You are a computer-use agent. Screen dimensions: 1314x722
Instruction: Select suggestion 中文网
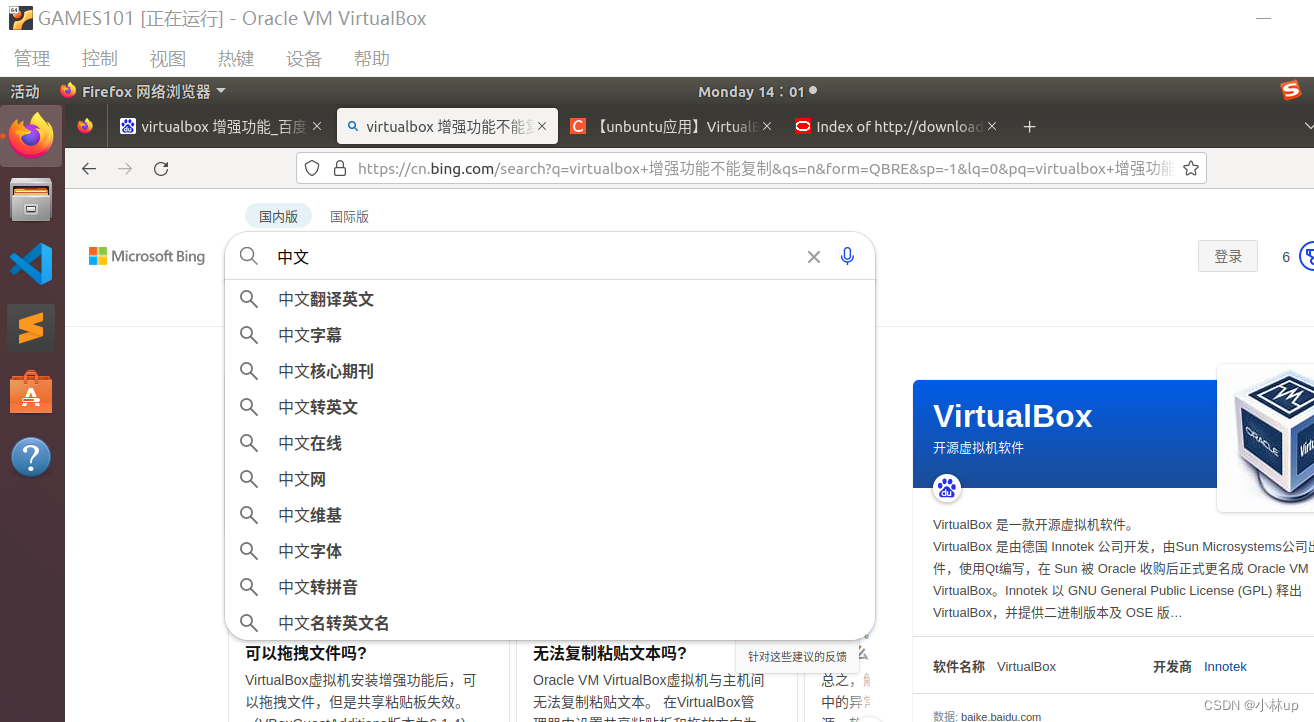550,479
